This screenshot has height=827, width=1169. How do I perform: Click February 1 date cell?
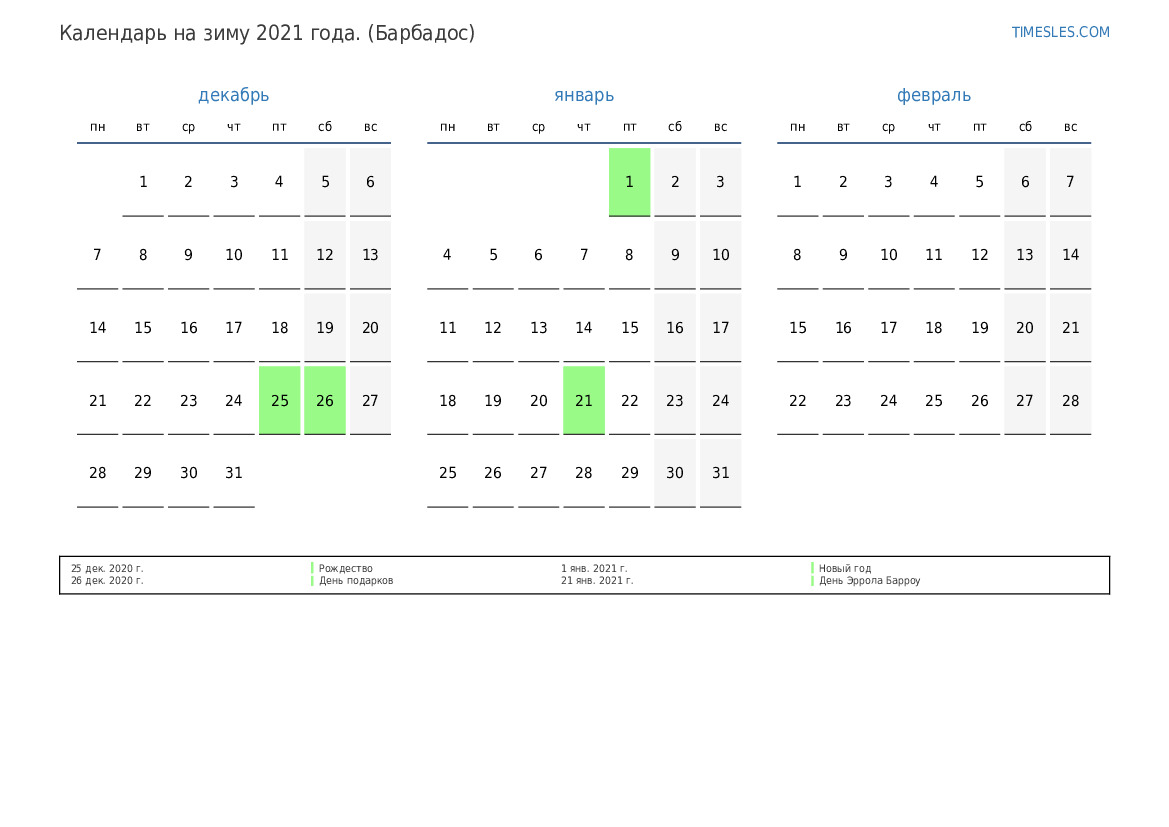point(798,182)
